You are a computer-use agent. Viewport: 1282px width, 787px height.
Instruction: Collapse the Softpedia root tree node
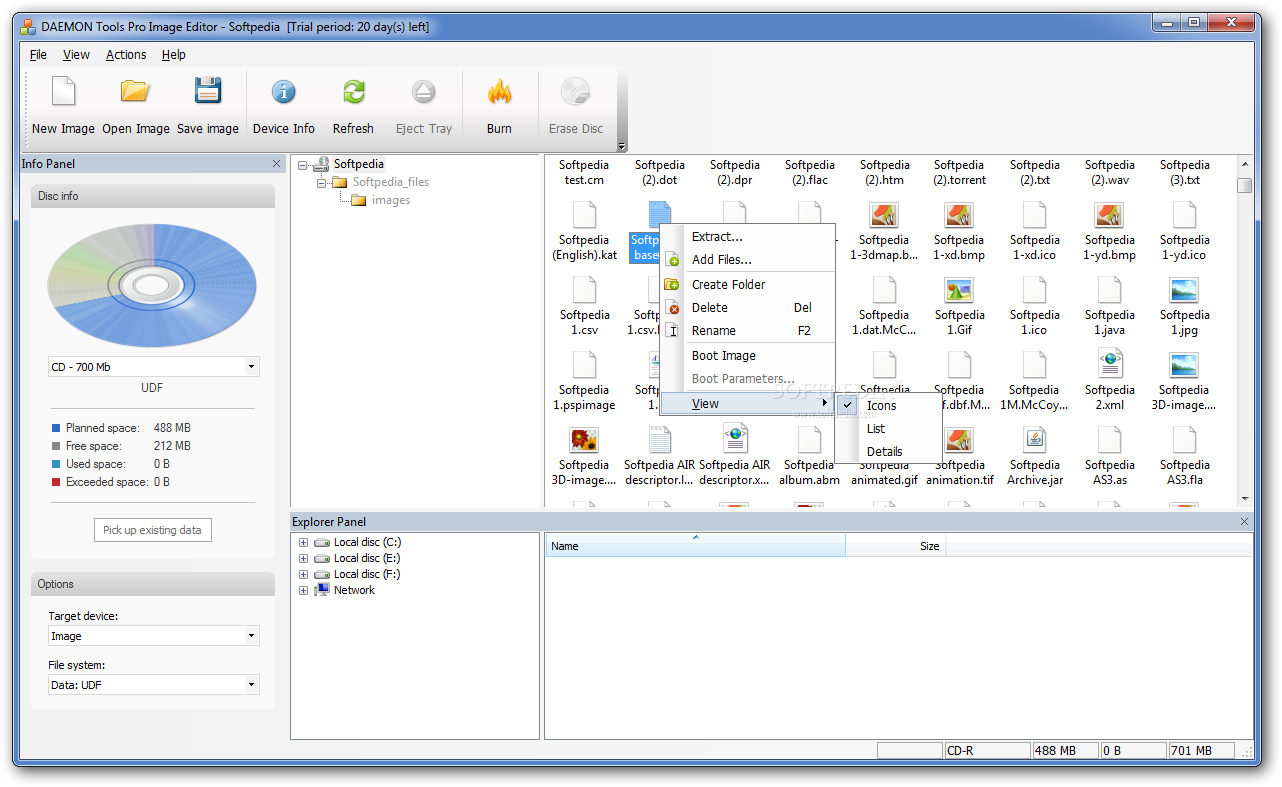click(x=303, y=165)
